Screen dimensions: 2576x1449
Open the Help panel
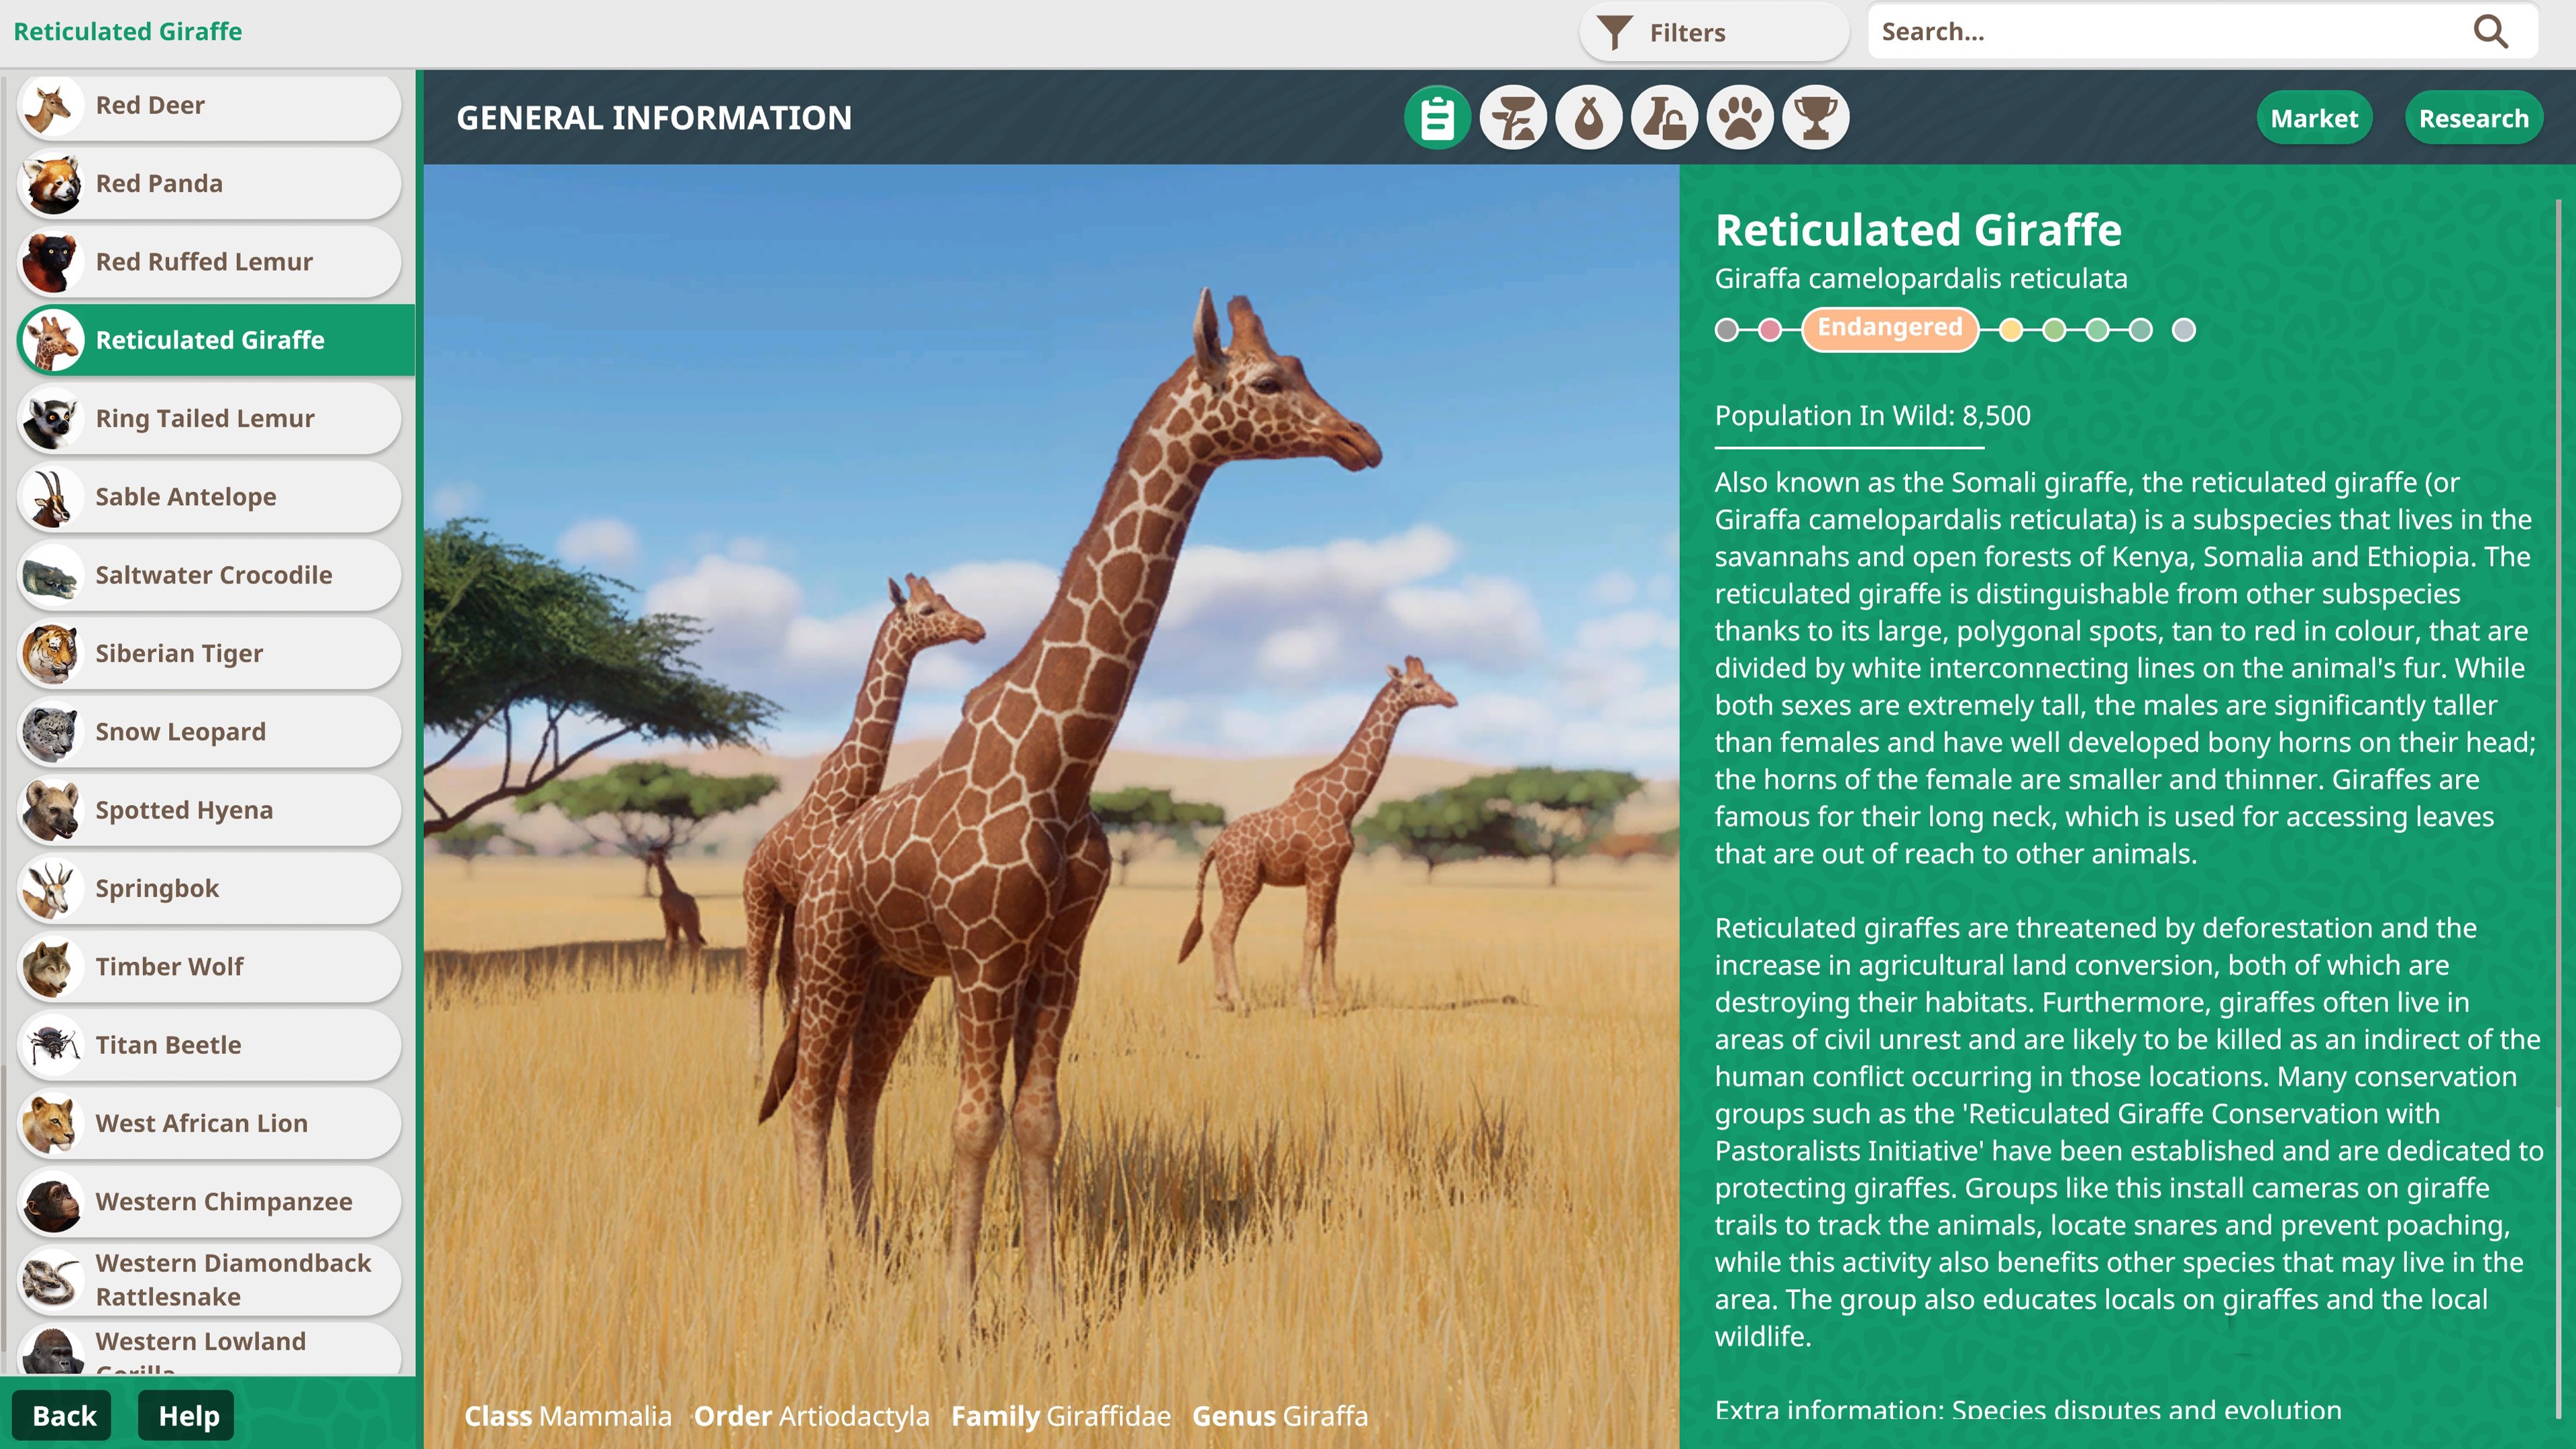(x=186, y=1415)
